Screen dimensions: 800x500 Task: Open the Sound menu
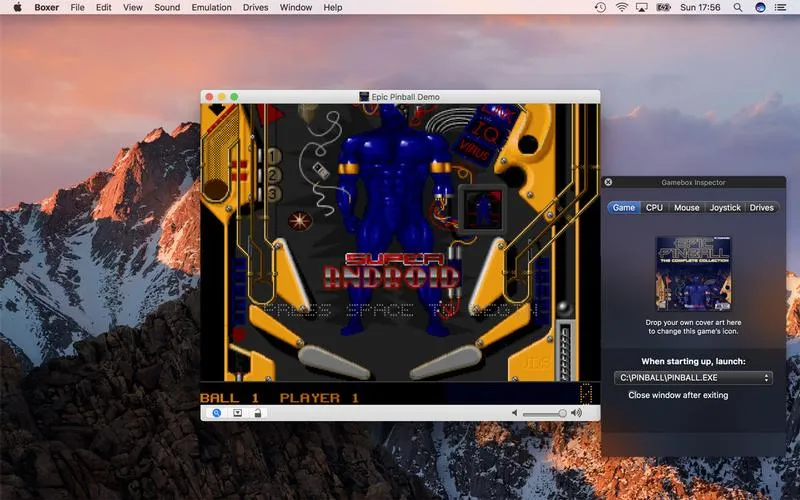[x=167, y=7]
